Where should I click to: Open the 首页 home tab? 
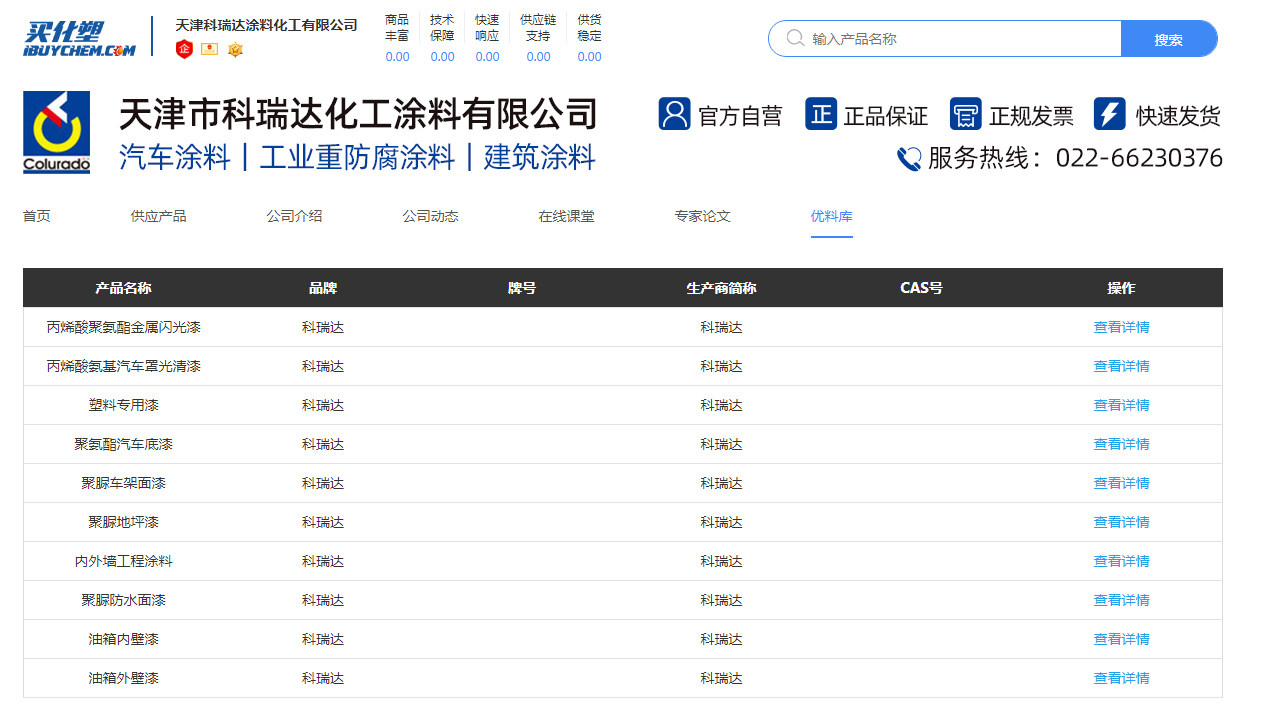[x=37, y=216]
